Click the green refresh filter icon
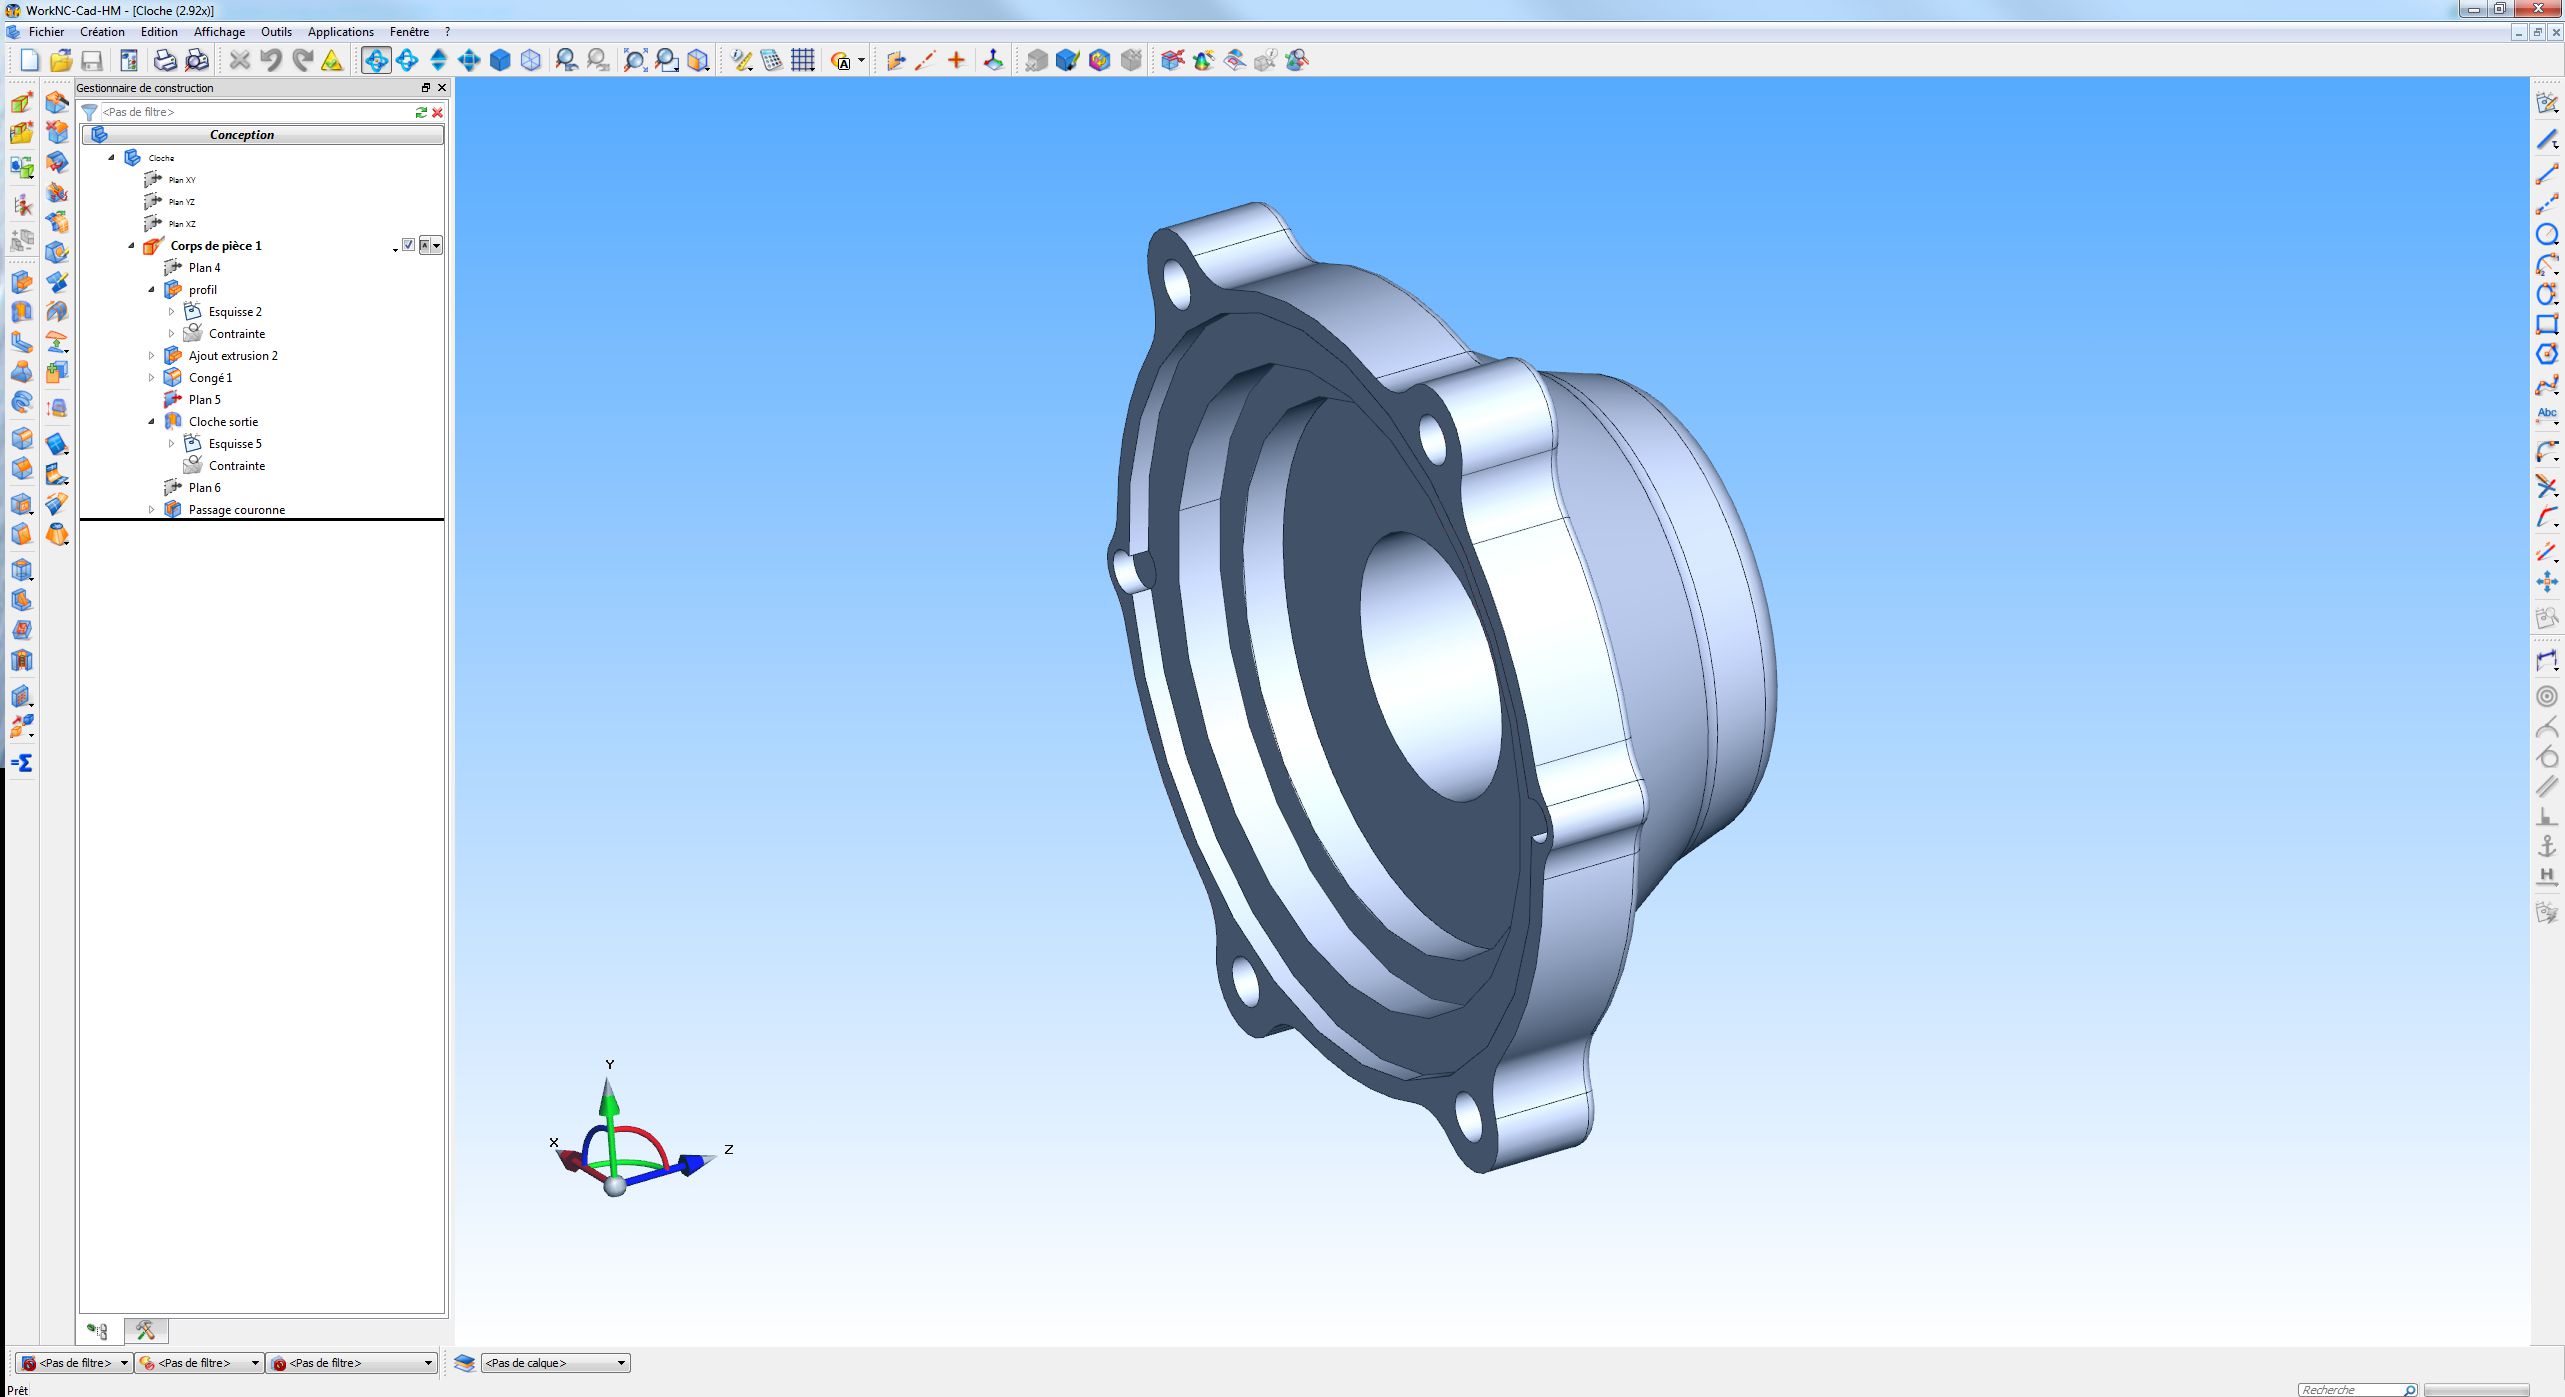Viewport: 2565px width, 1397px height. click(421, 112)
